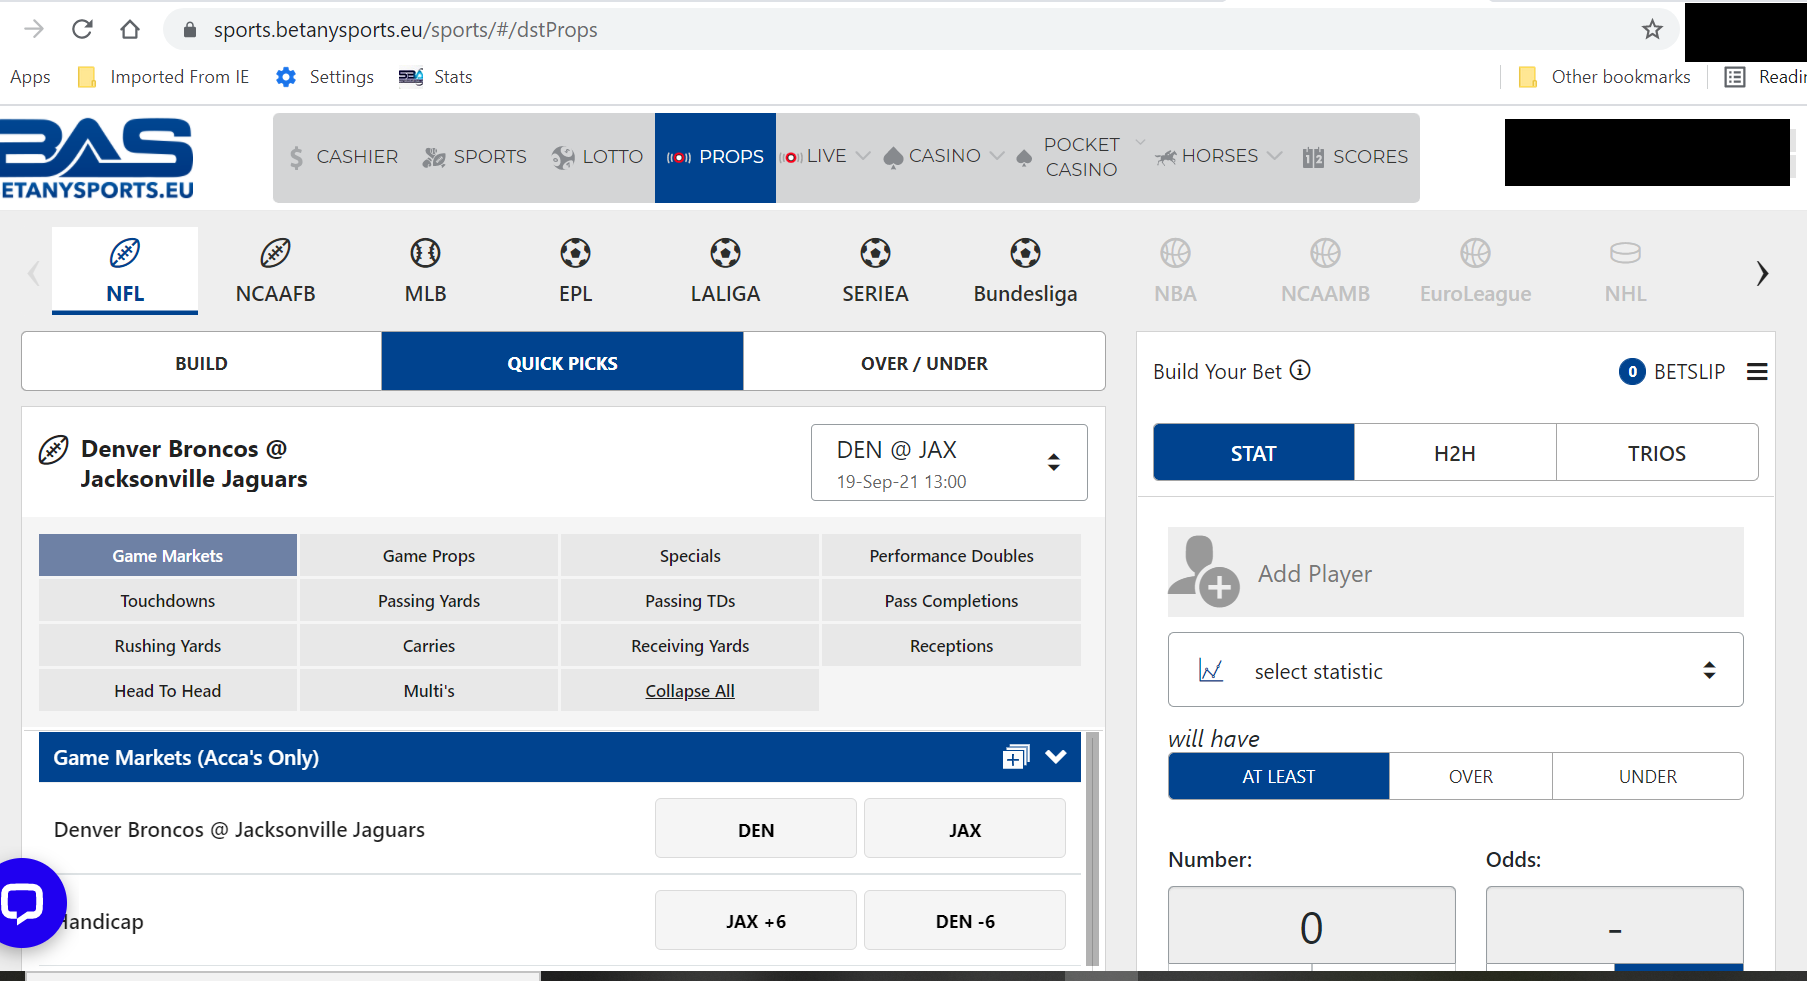Screen dimensions: 1807x981
Task: Open the CASHIER menu item
Action: point(343,157)
